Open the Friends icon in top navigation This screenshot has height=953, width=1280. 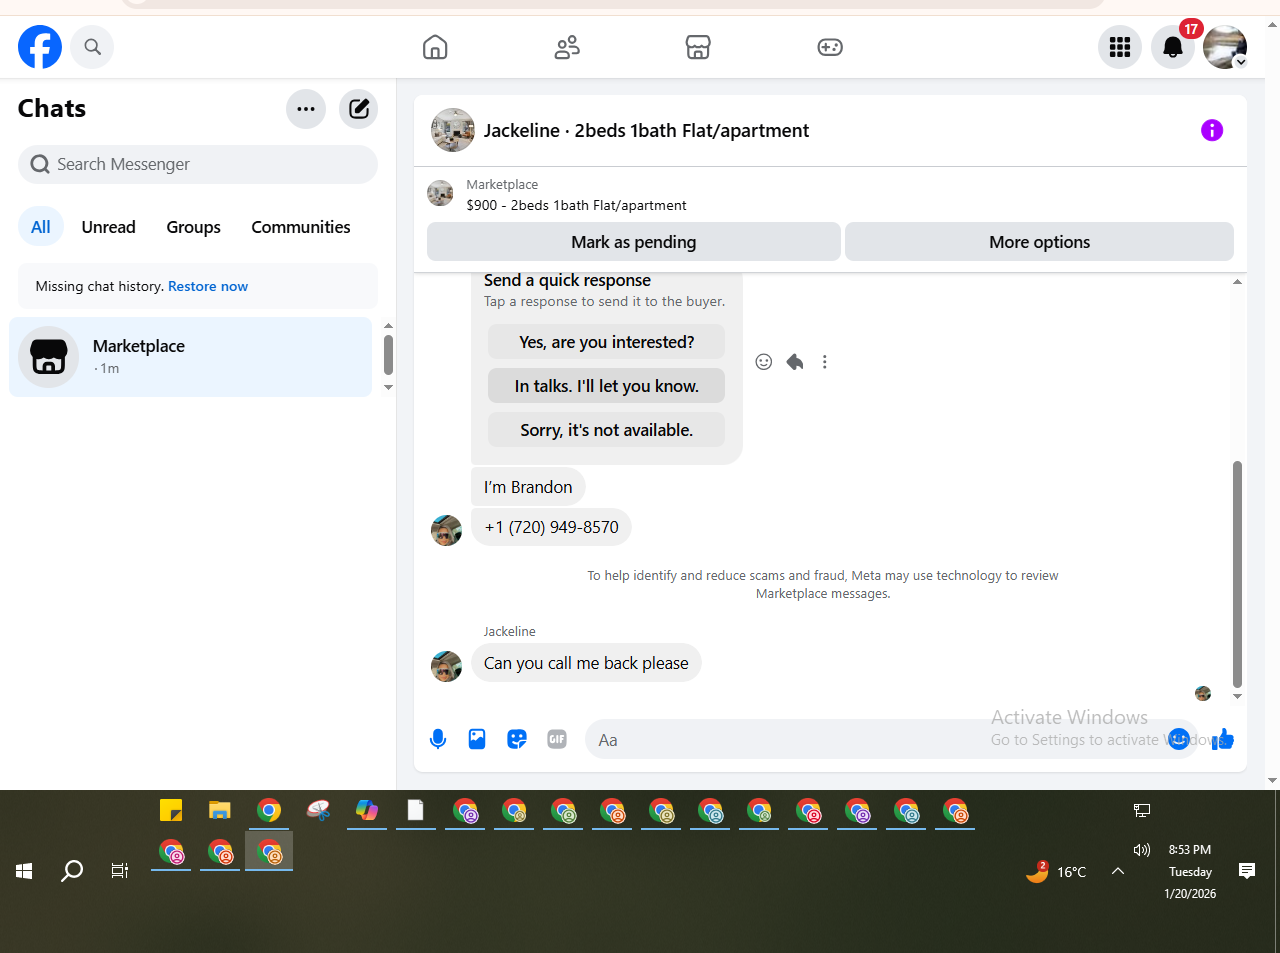point(567,47)
